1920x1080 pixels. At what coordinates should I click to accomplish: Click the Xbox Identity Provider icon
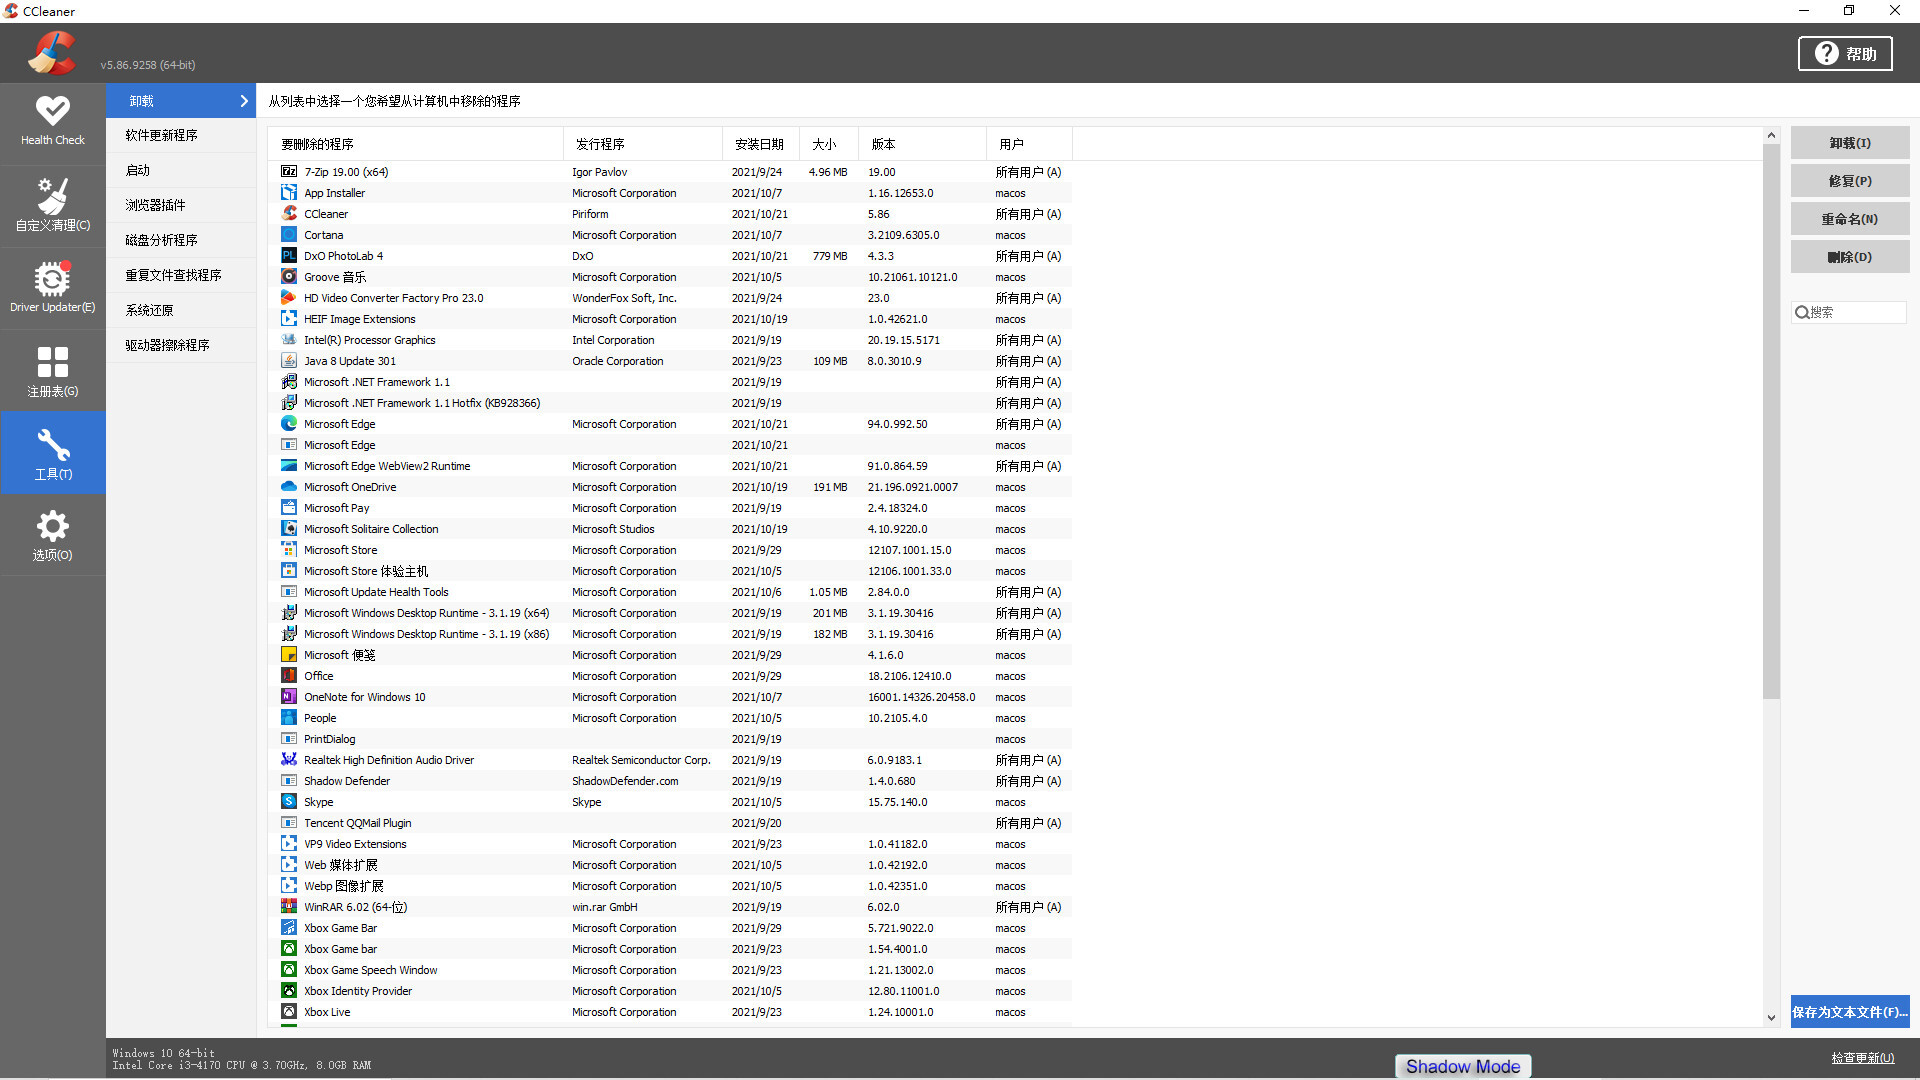point(289,991)
